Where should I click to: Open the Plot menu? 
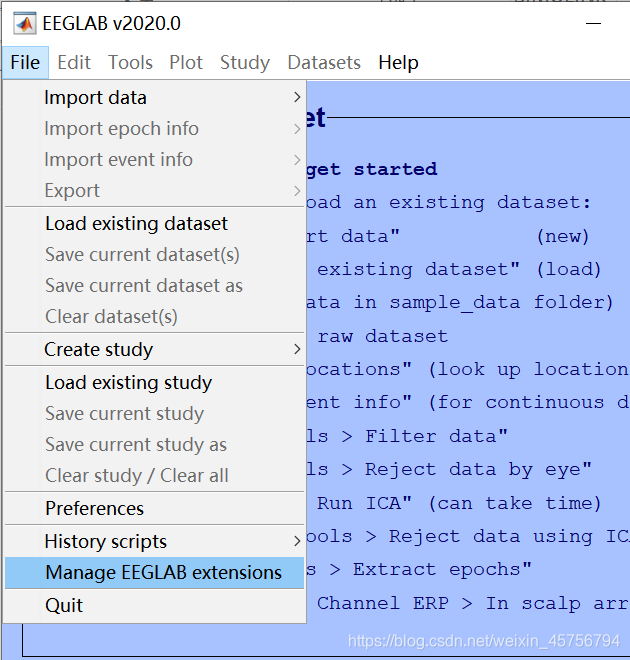tap(186, 63)
